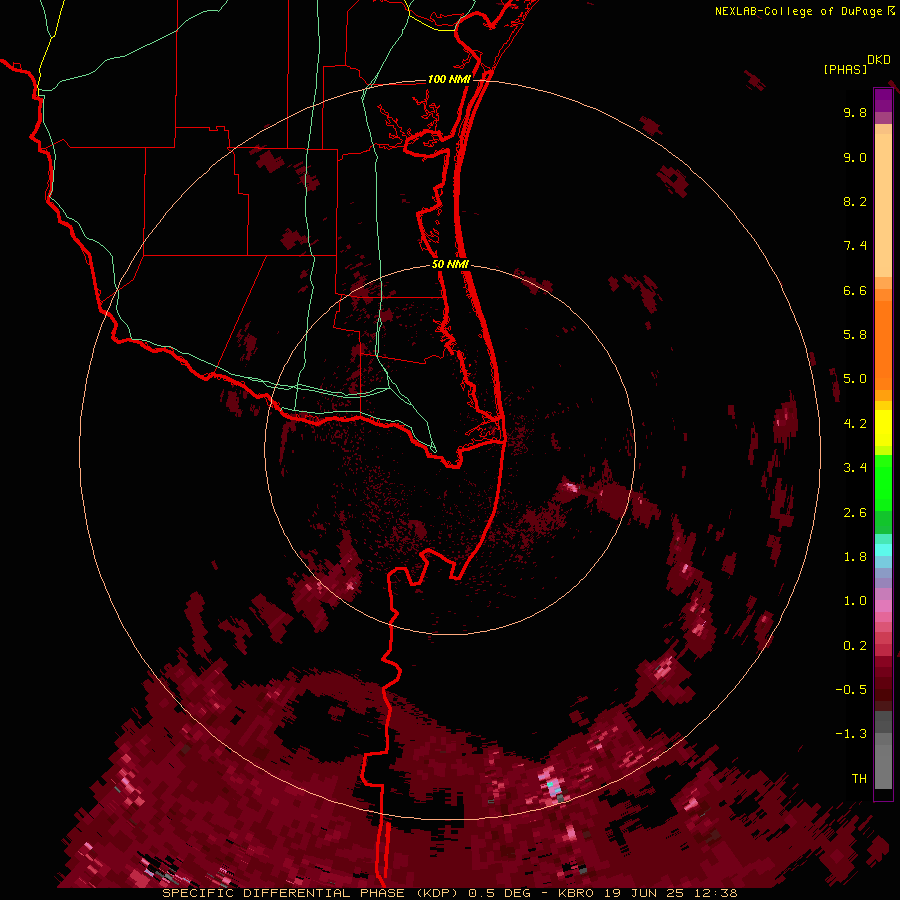The height and width of the screenshot is (900, 900).
Task: Click the 6.6 scale label
Action: pos(855,290)
